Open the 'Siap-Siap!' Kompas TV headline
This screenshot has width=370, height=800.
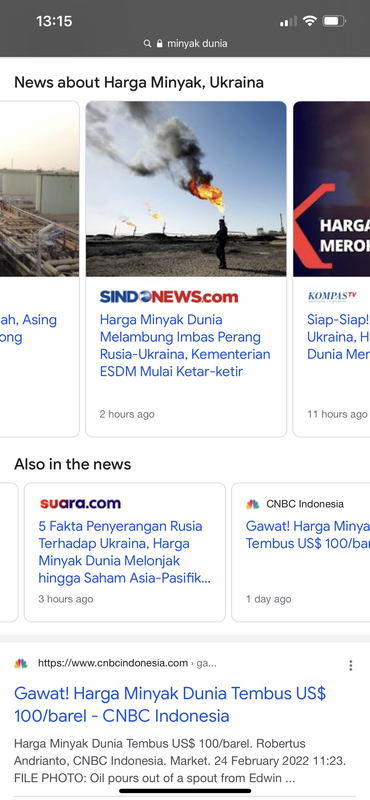pyautogui.click(x=338, y=337)
